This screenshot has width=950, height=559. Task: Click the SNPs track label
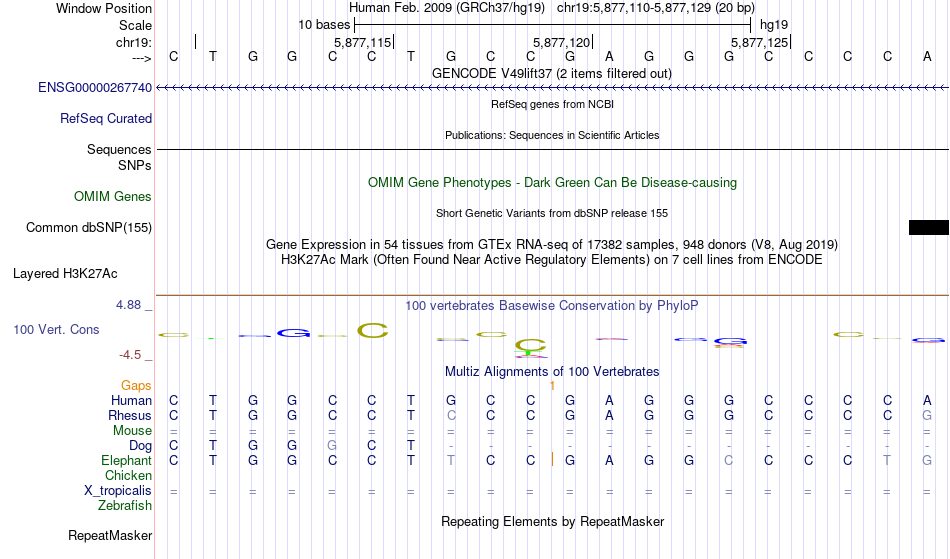135,165
